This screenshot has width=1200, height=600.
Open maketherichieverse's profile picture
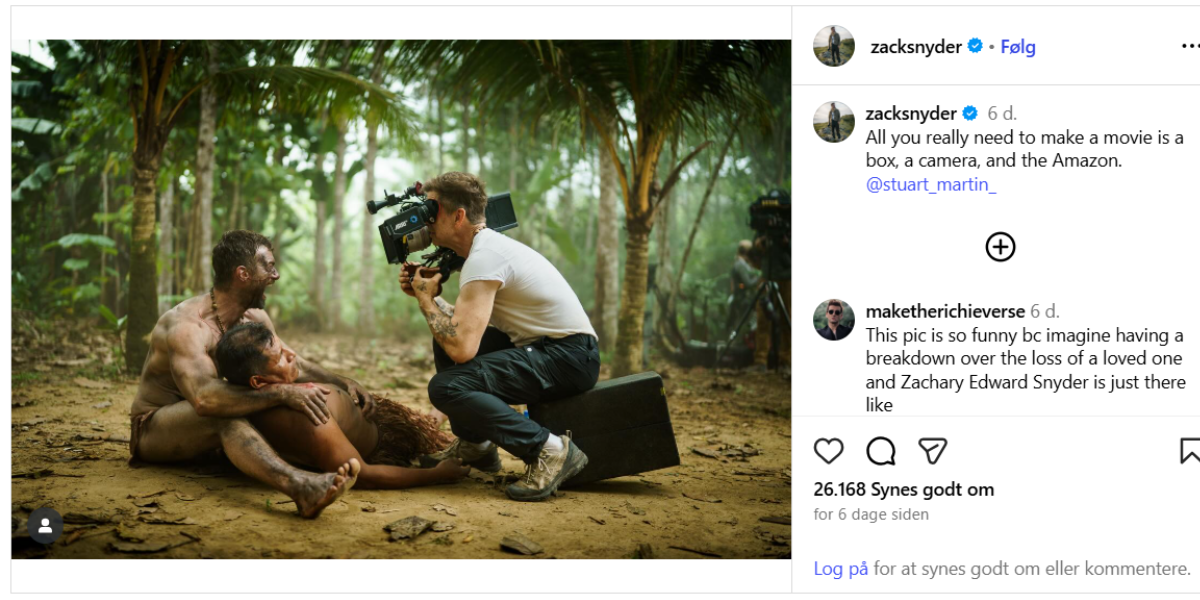click(833, 313)
